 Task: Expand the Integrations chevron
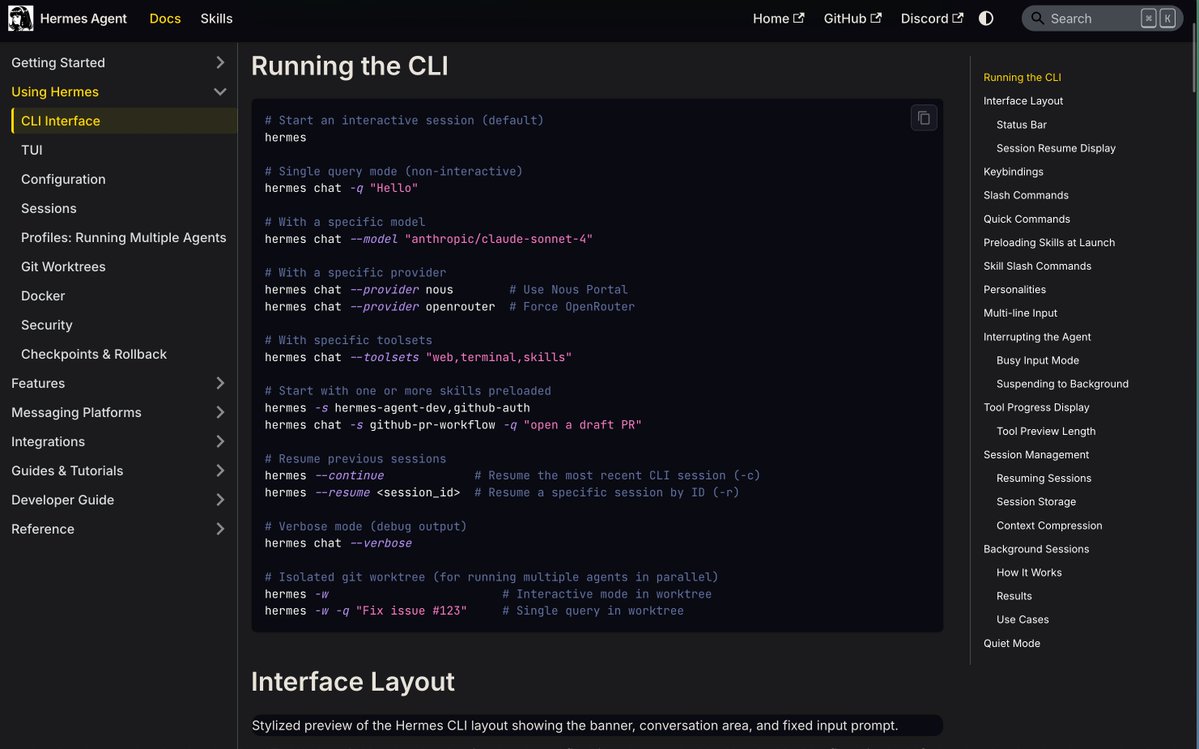click(220, 441)
